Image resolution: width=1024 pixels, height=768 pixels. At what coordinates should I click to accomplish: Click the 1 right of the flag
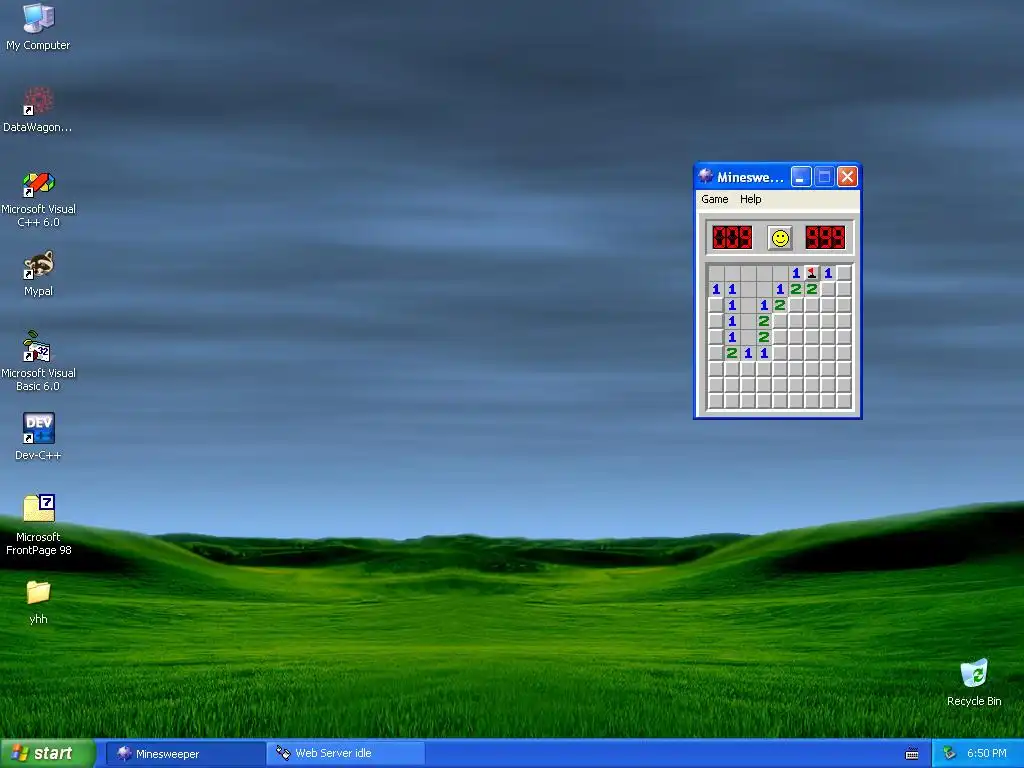[x=828, y=273]
